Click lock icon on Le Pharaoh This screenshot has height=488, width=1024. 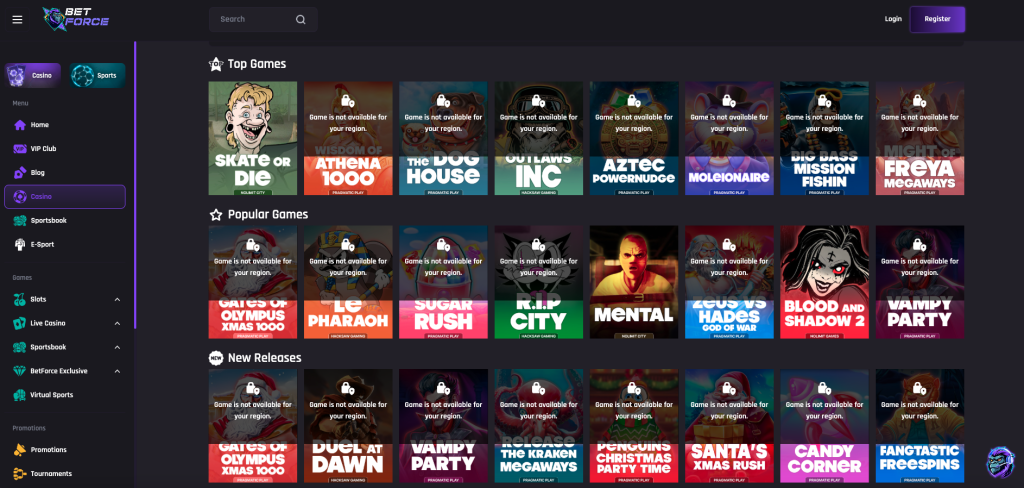pyautogui.click(x=348, y=245)
